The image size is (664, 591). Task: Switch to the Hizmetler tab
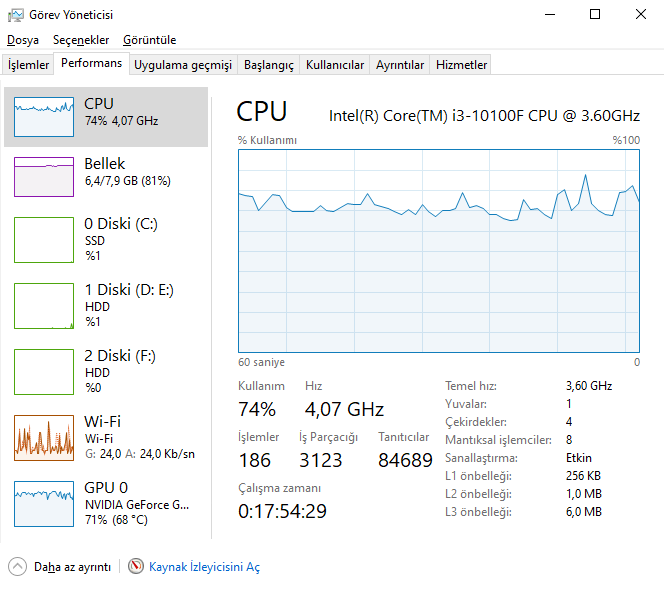(x=462, y=65)
